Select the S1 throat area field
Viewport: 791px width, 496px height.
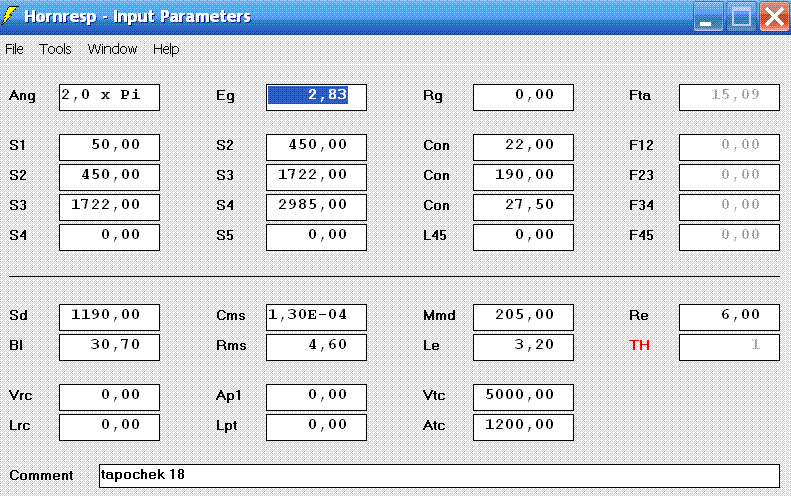point(109,147)
